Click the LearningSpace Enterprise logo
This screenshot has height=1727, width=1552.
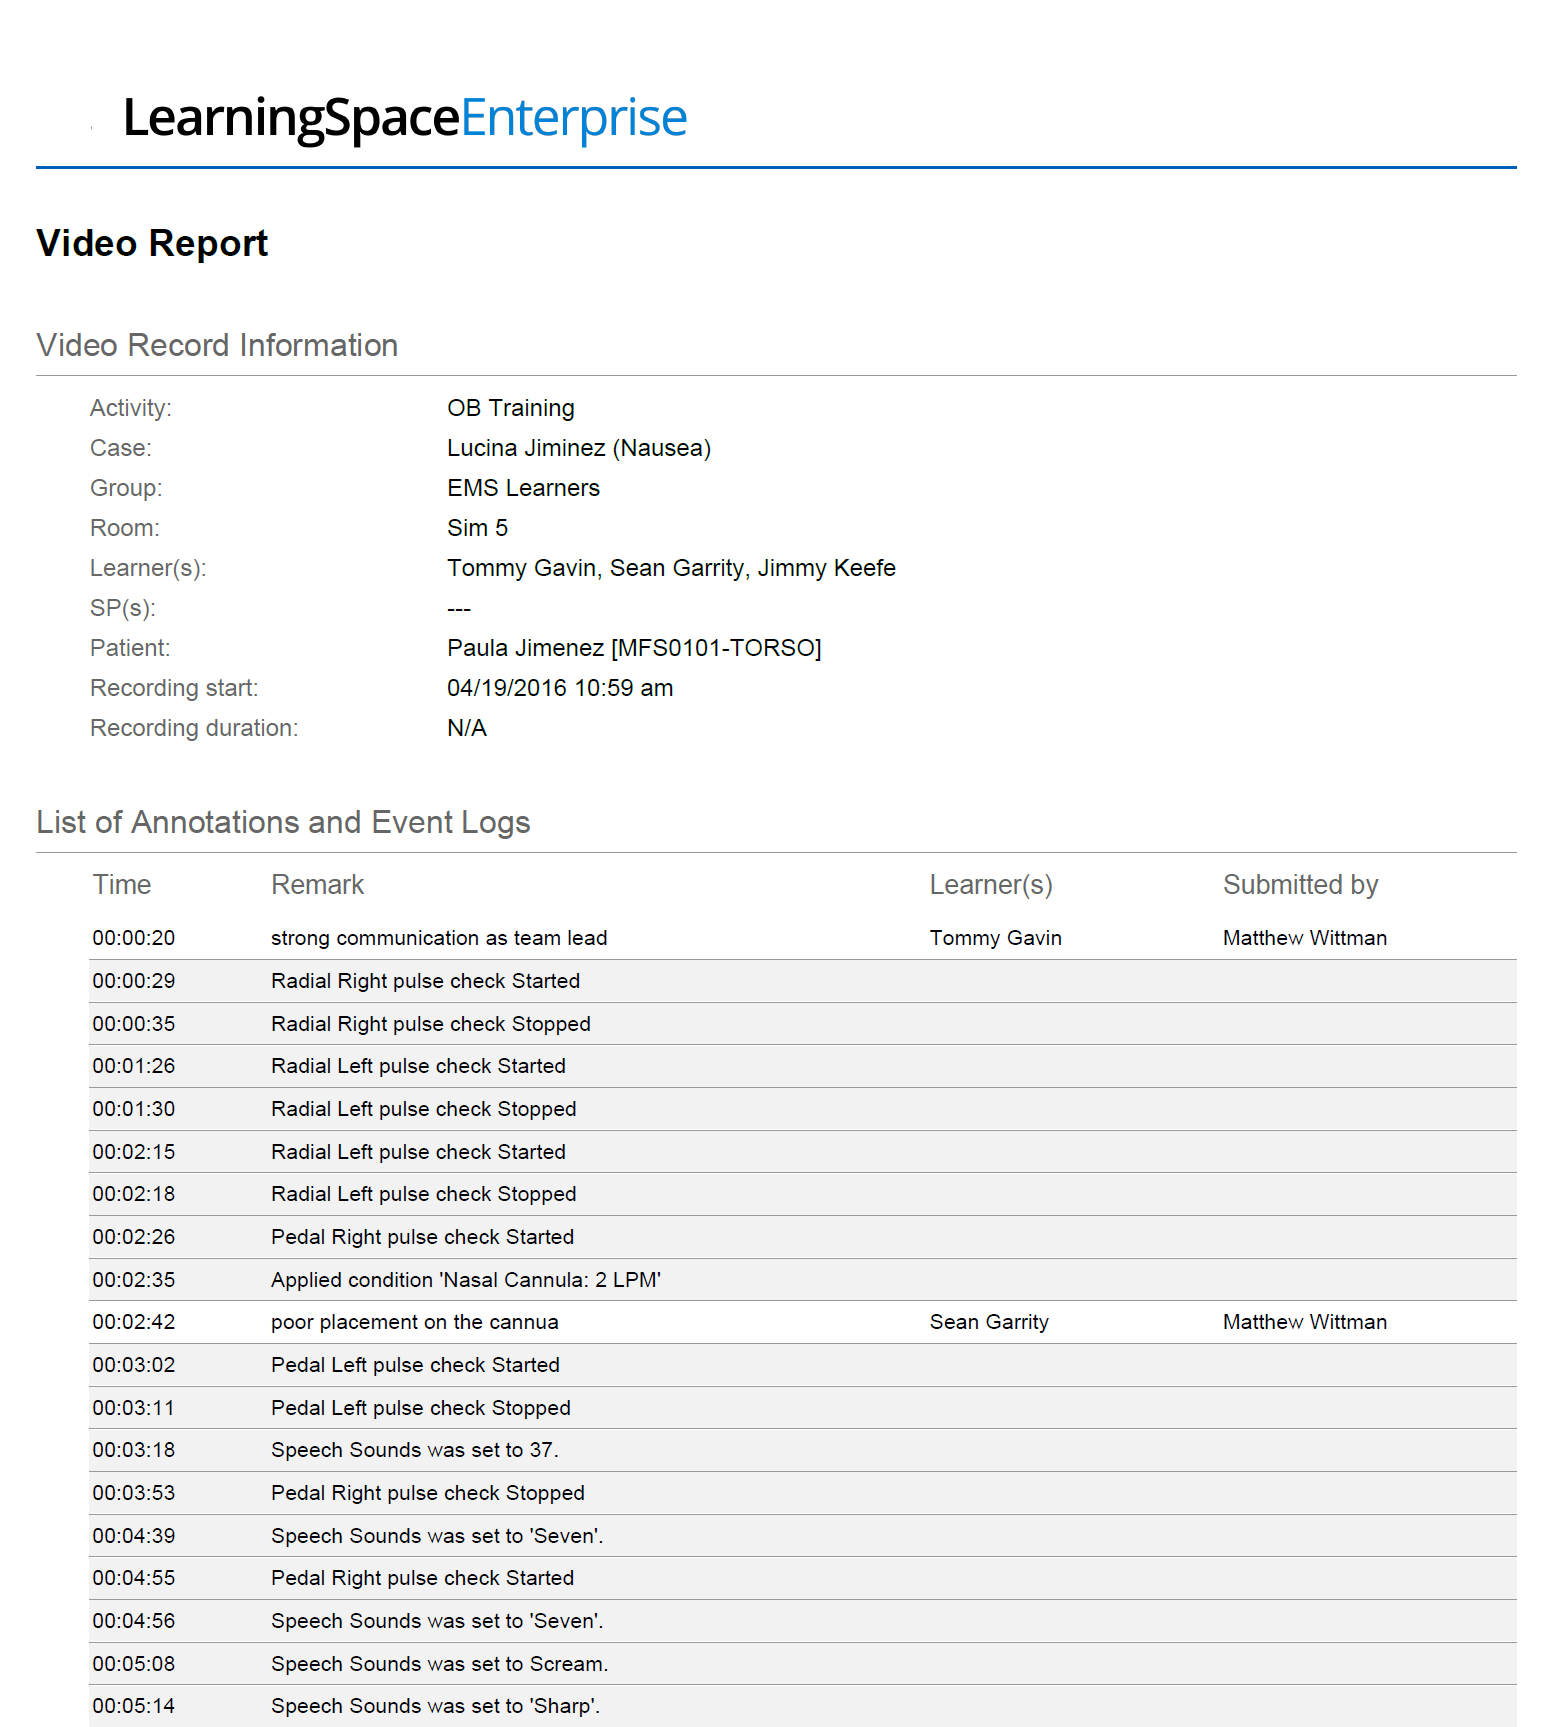point(405,118)
